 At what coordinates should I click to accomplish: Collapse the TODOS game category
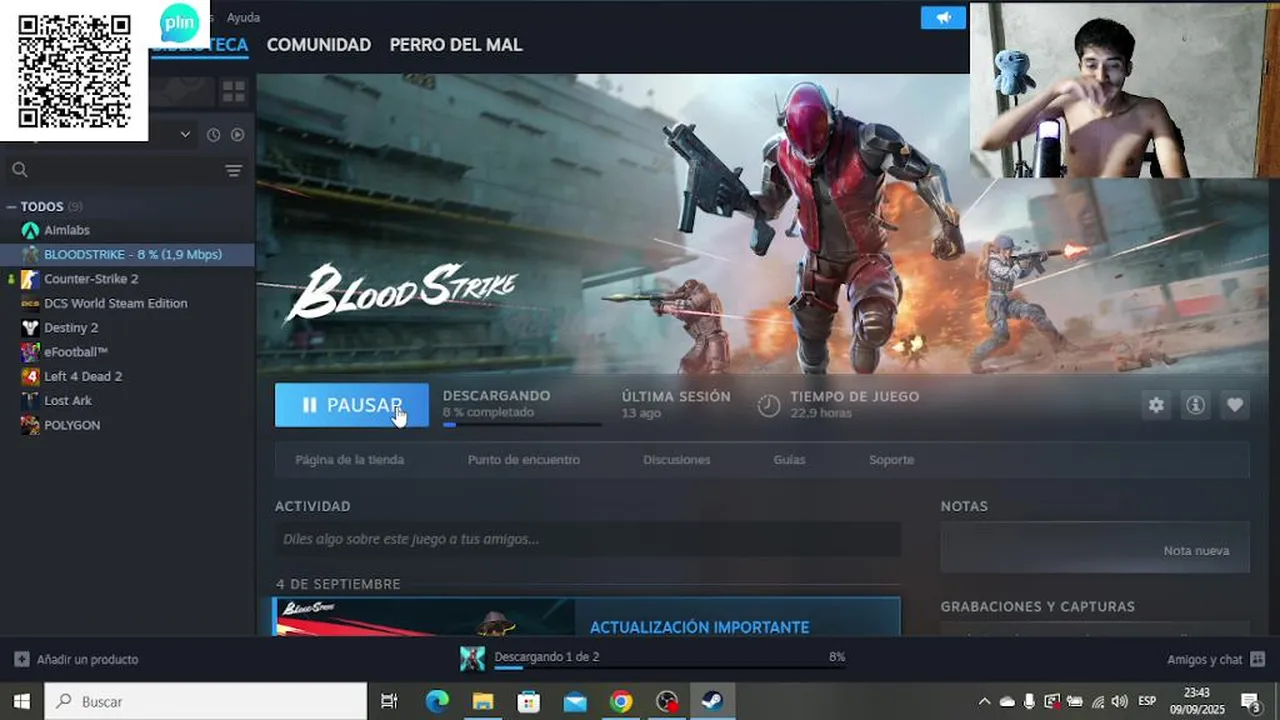pos(11,207)
